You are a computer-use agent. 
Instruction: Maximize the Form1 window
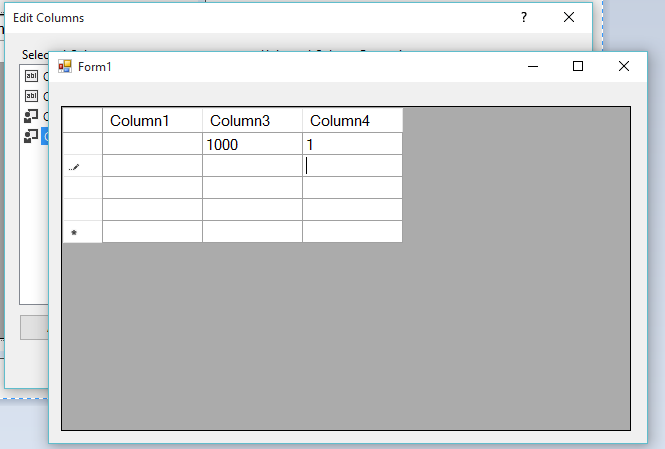(x=578, y=66)
